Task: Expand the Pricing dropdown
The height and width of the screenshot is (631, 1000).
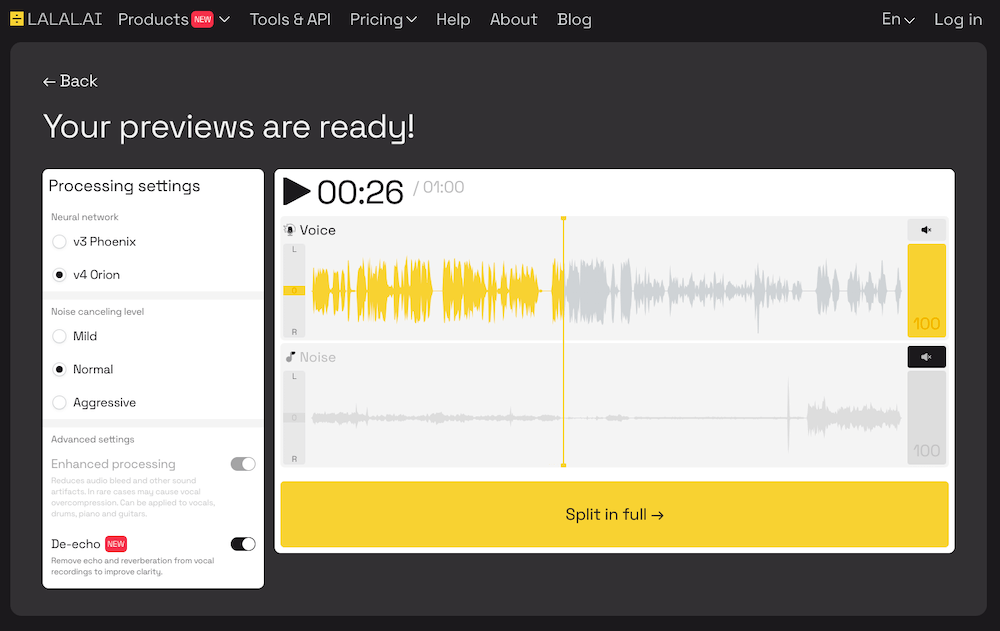Action: tap(383, 19)
